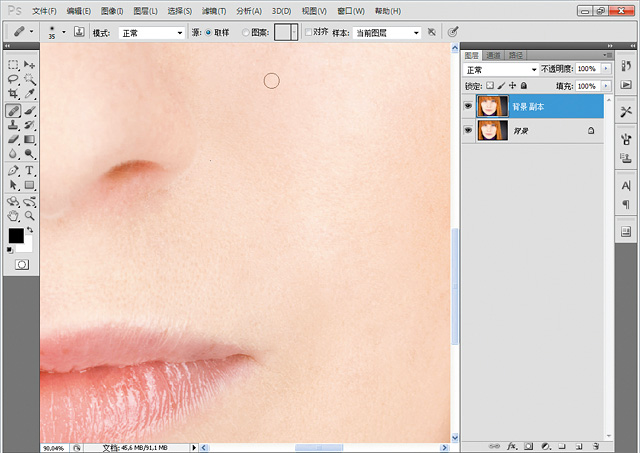Toggle lock transparent pixels

click(x=490, y=86)
